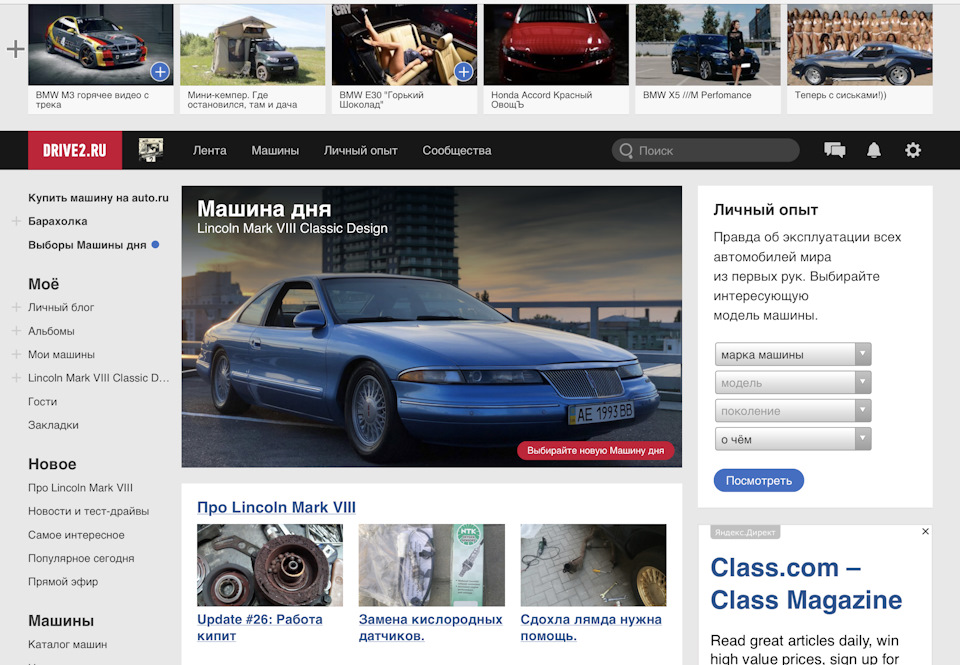Viewport: 960px width, 665px height.
Task: Open the модель dropdown
Action: (793, 382)
